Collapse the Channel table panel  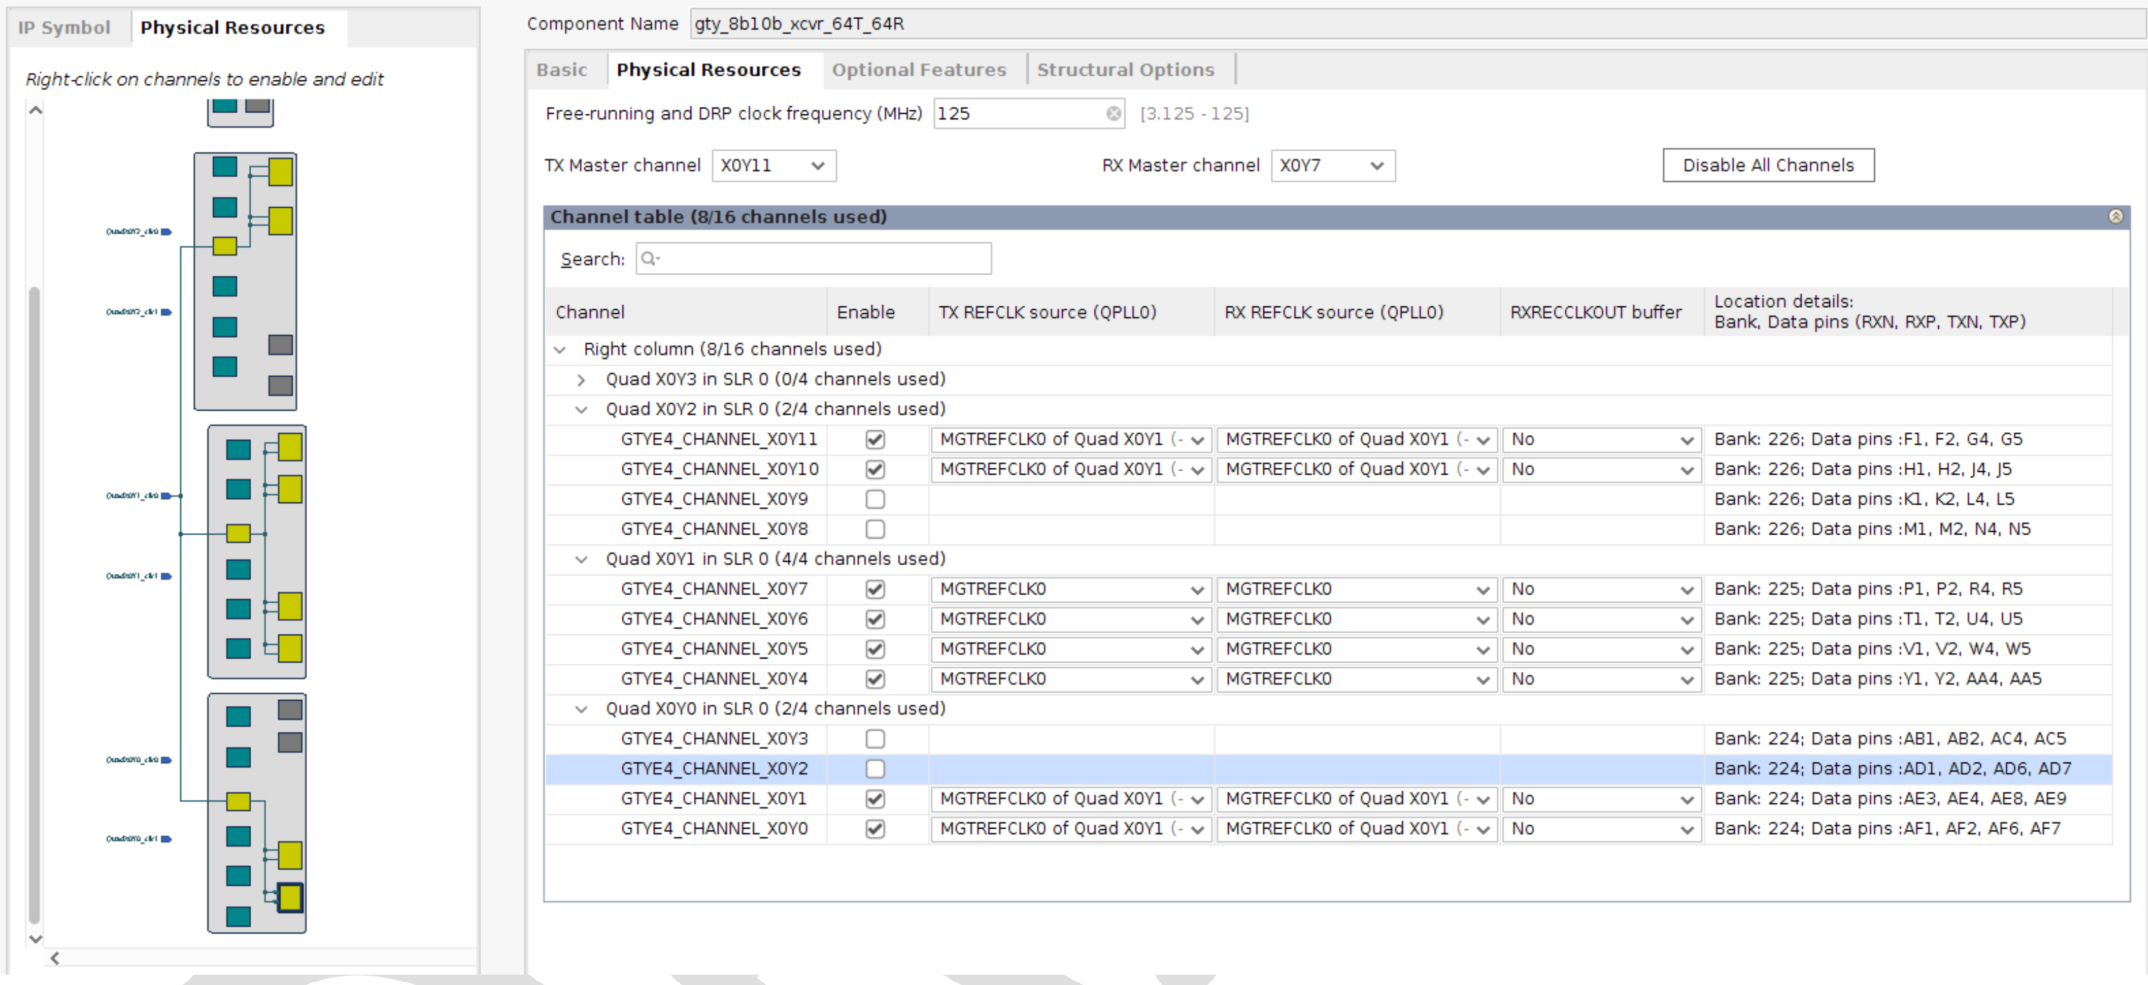pyautogui.click(x=2116, y=217)
